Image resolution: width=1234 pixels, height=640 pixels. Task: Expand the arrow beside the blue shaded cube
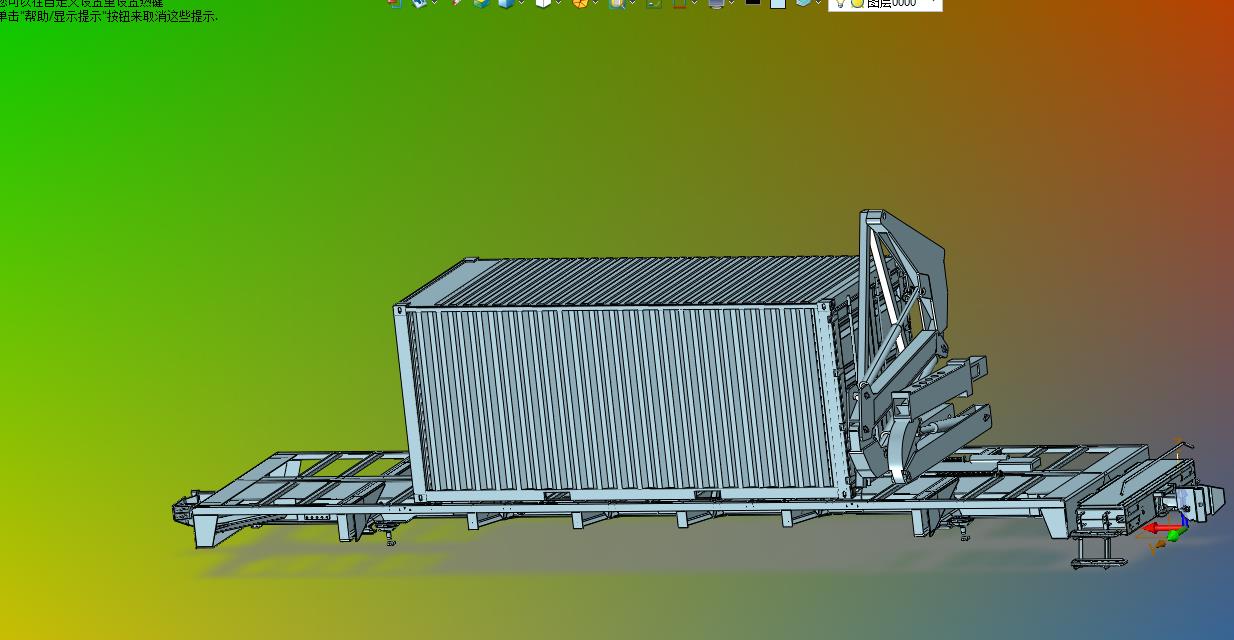523,3
